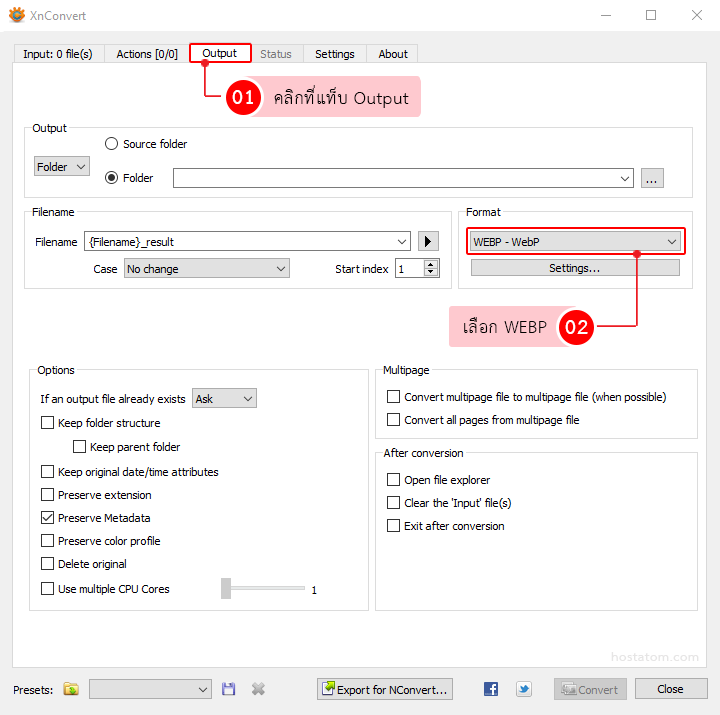Viewport: 720px width, 715px height.
Task: Click the filename pattern arrow button
Action: [428, 241]
